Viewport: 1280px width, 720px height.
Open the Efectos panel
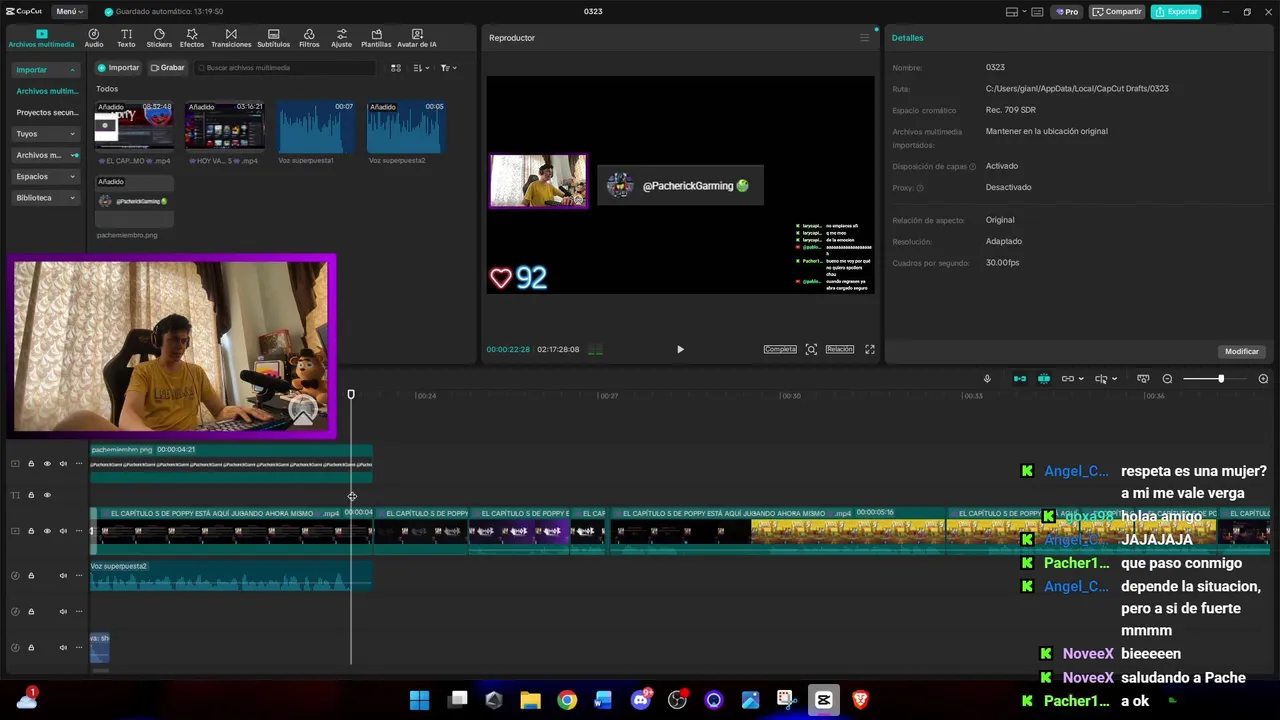pyautogui.click(x=192, y=38)
